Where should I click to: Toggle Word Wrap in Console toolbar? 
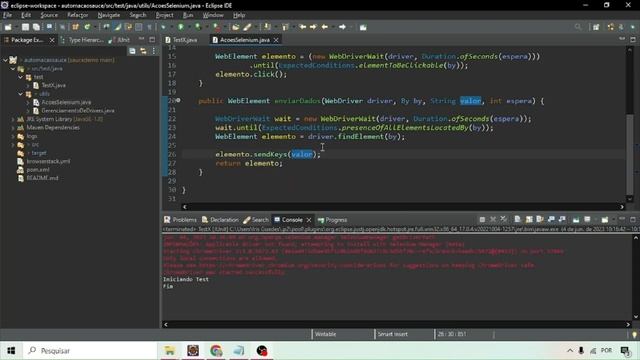click(x=540, y=220)
